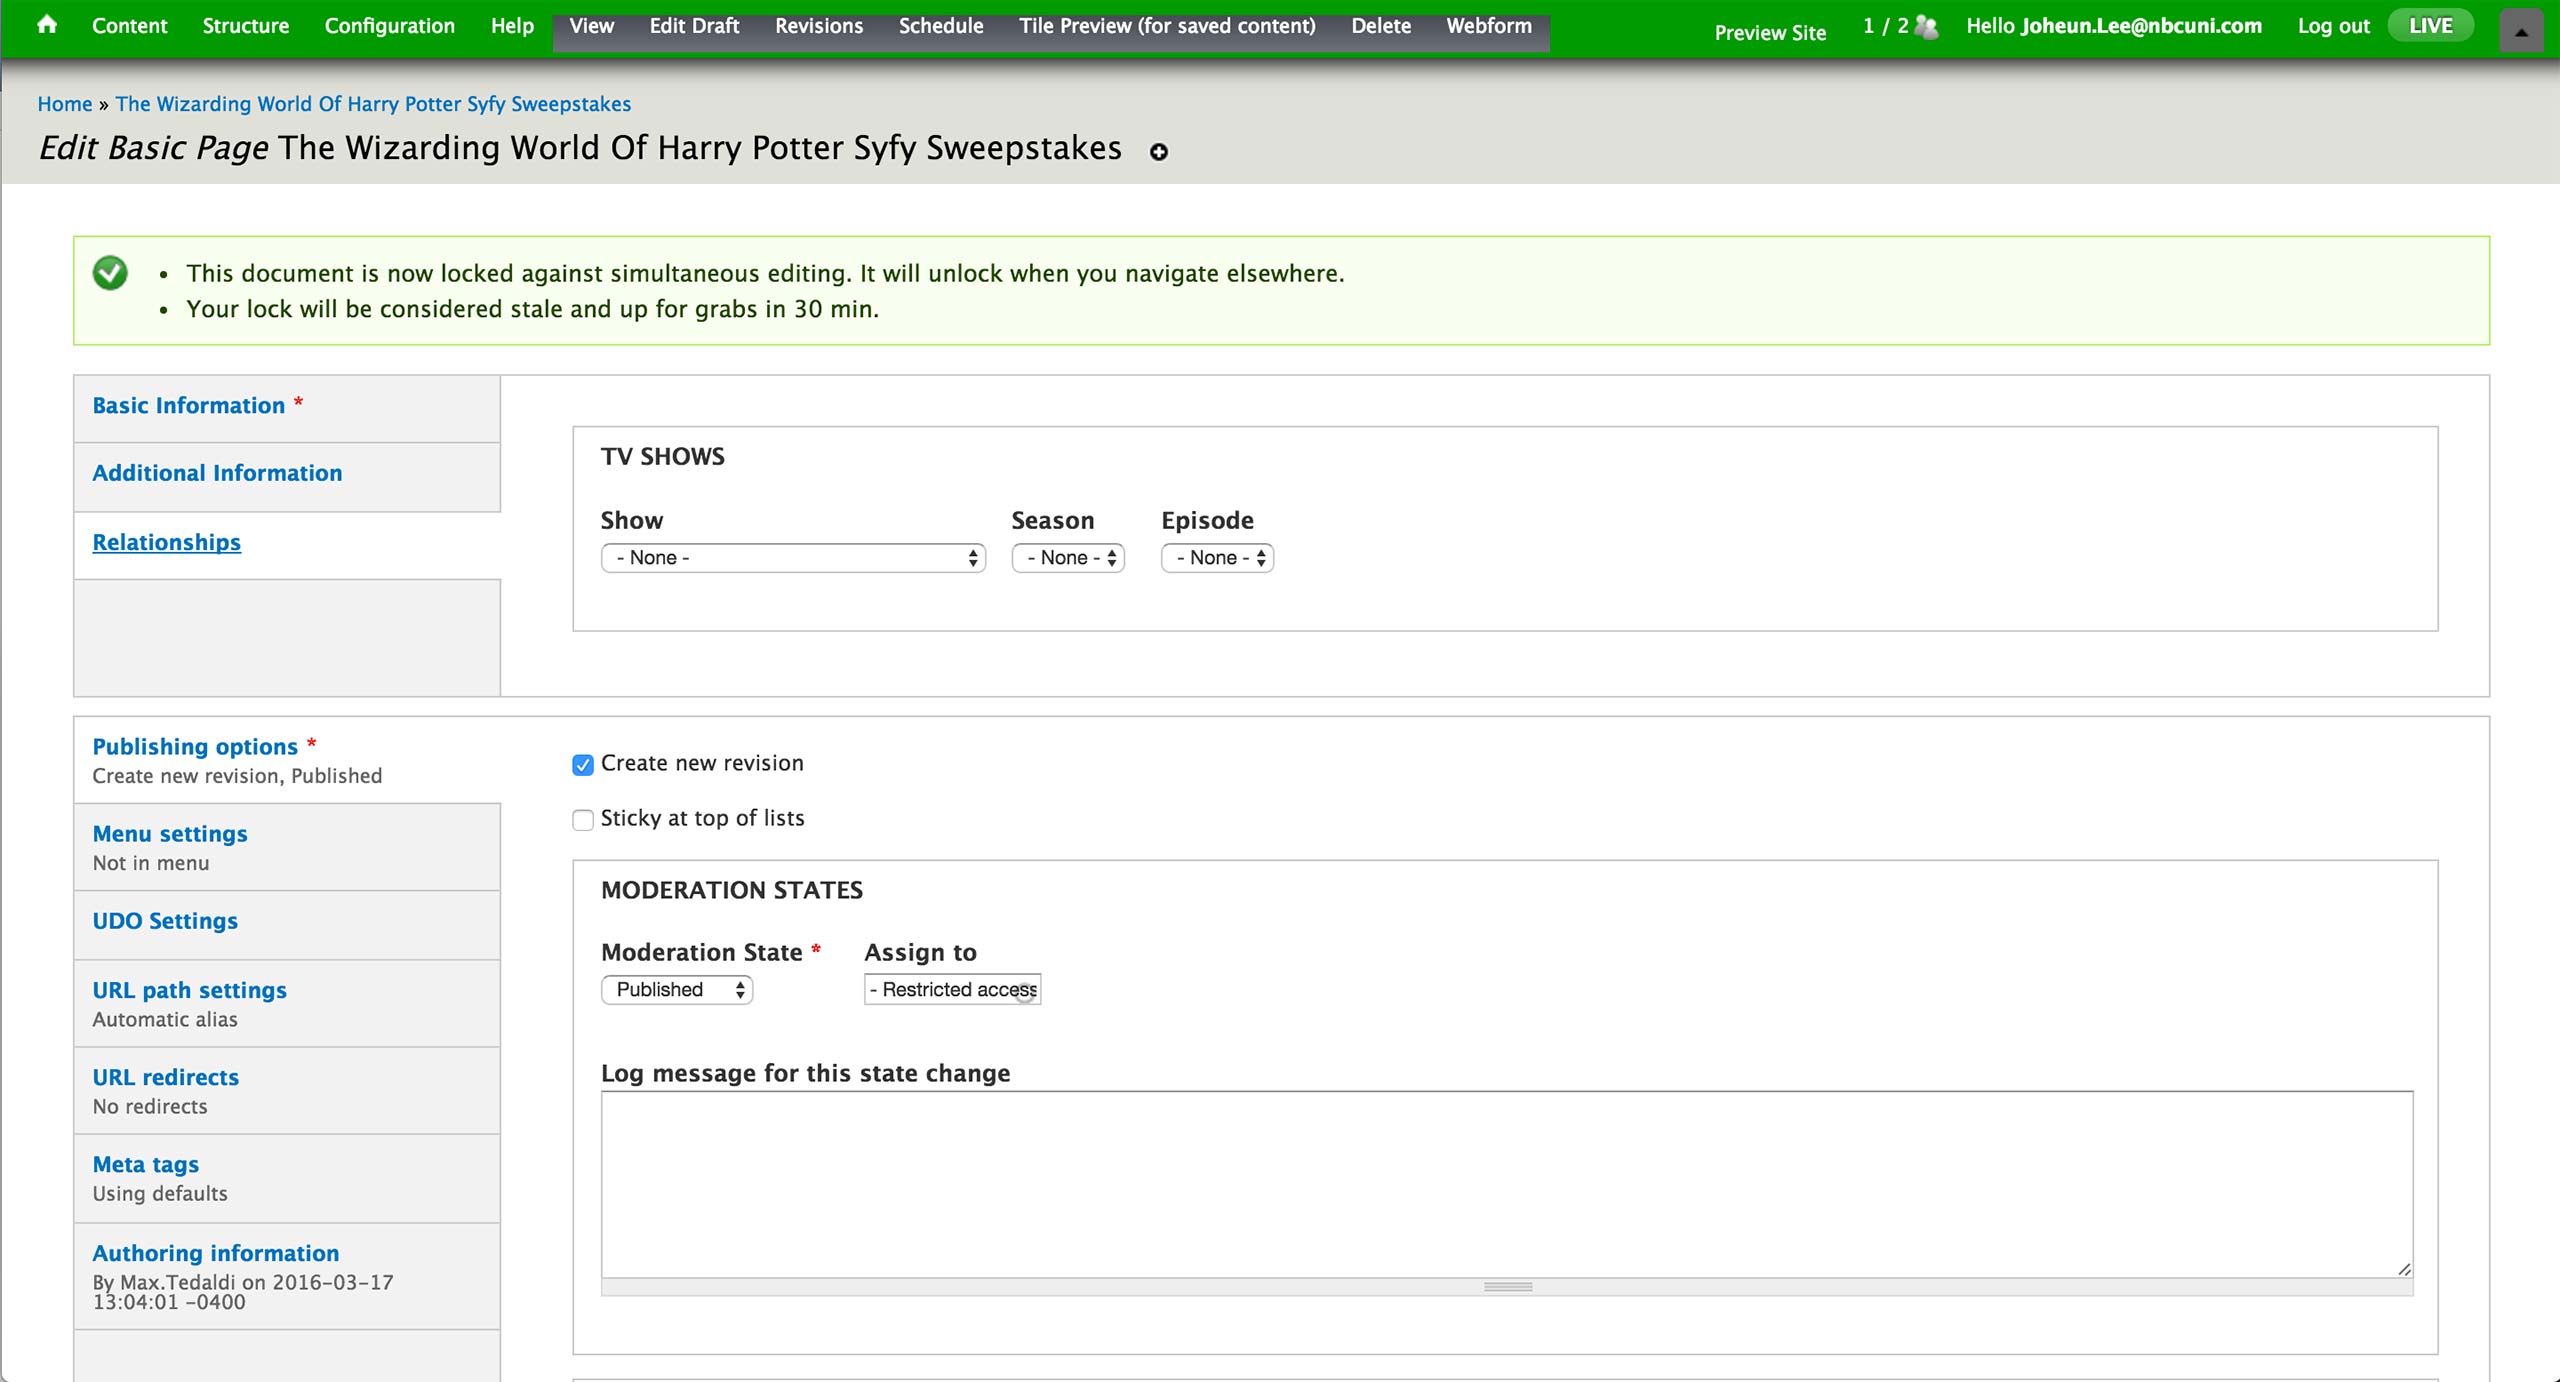Click the LIVE environment toggle
The image size is (2560, 1382).
coord(2430,26)
